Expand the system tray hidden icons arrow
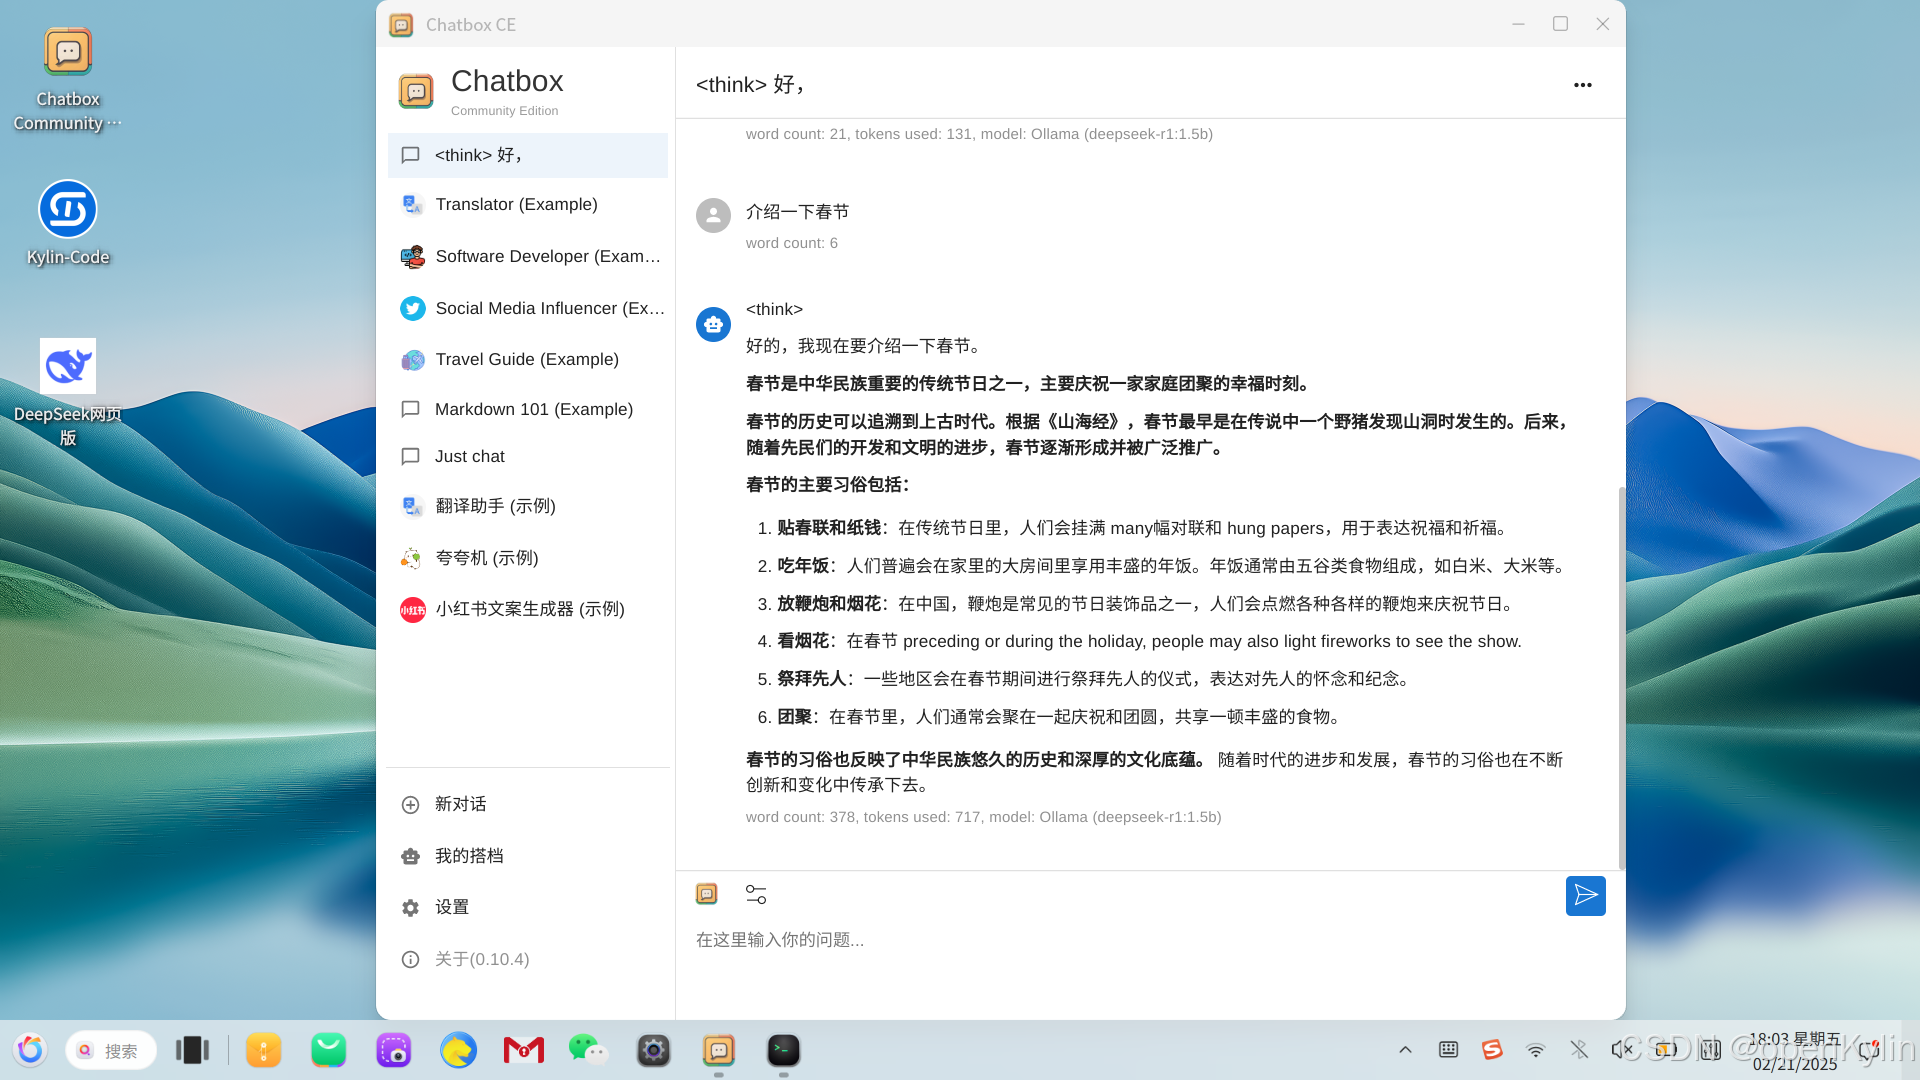This screenshot has height=1080, width=1920. [1405, 1049]
